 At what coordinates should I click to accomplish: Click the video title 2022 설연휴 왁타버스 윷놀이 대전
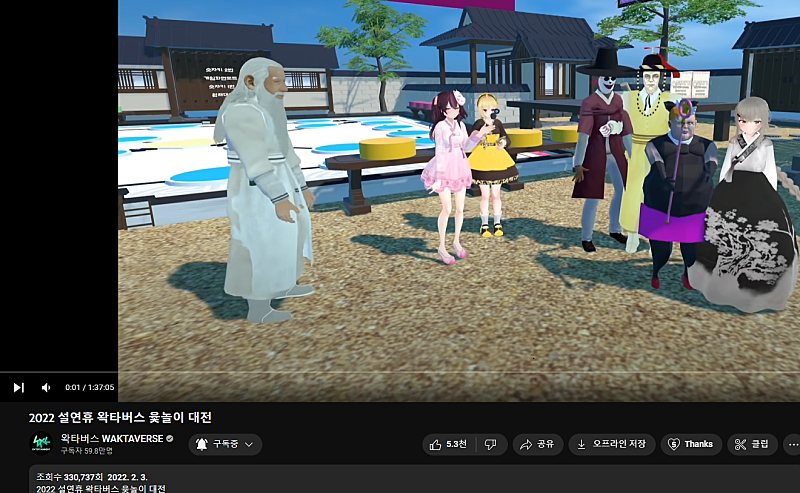pos(120,417)
